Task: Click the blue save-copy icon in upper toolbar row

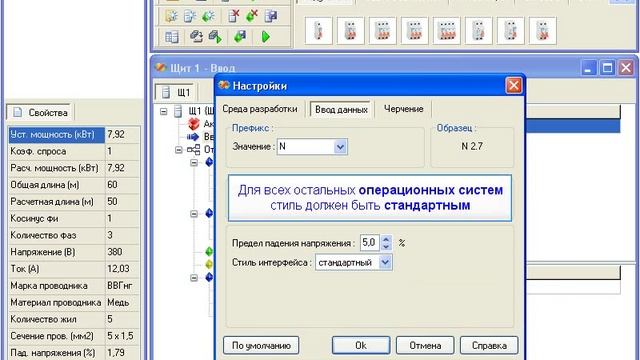Action: pos(271,16)
